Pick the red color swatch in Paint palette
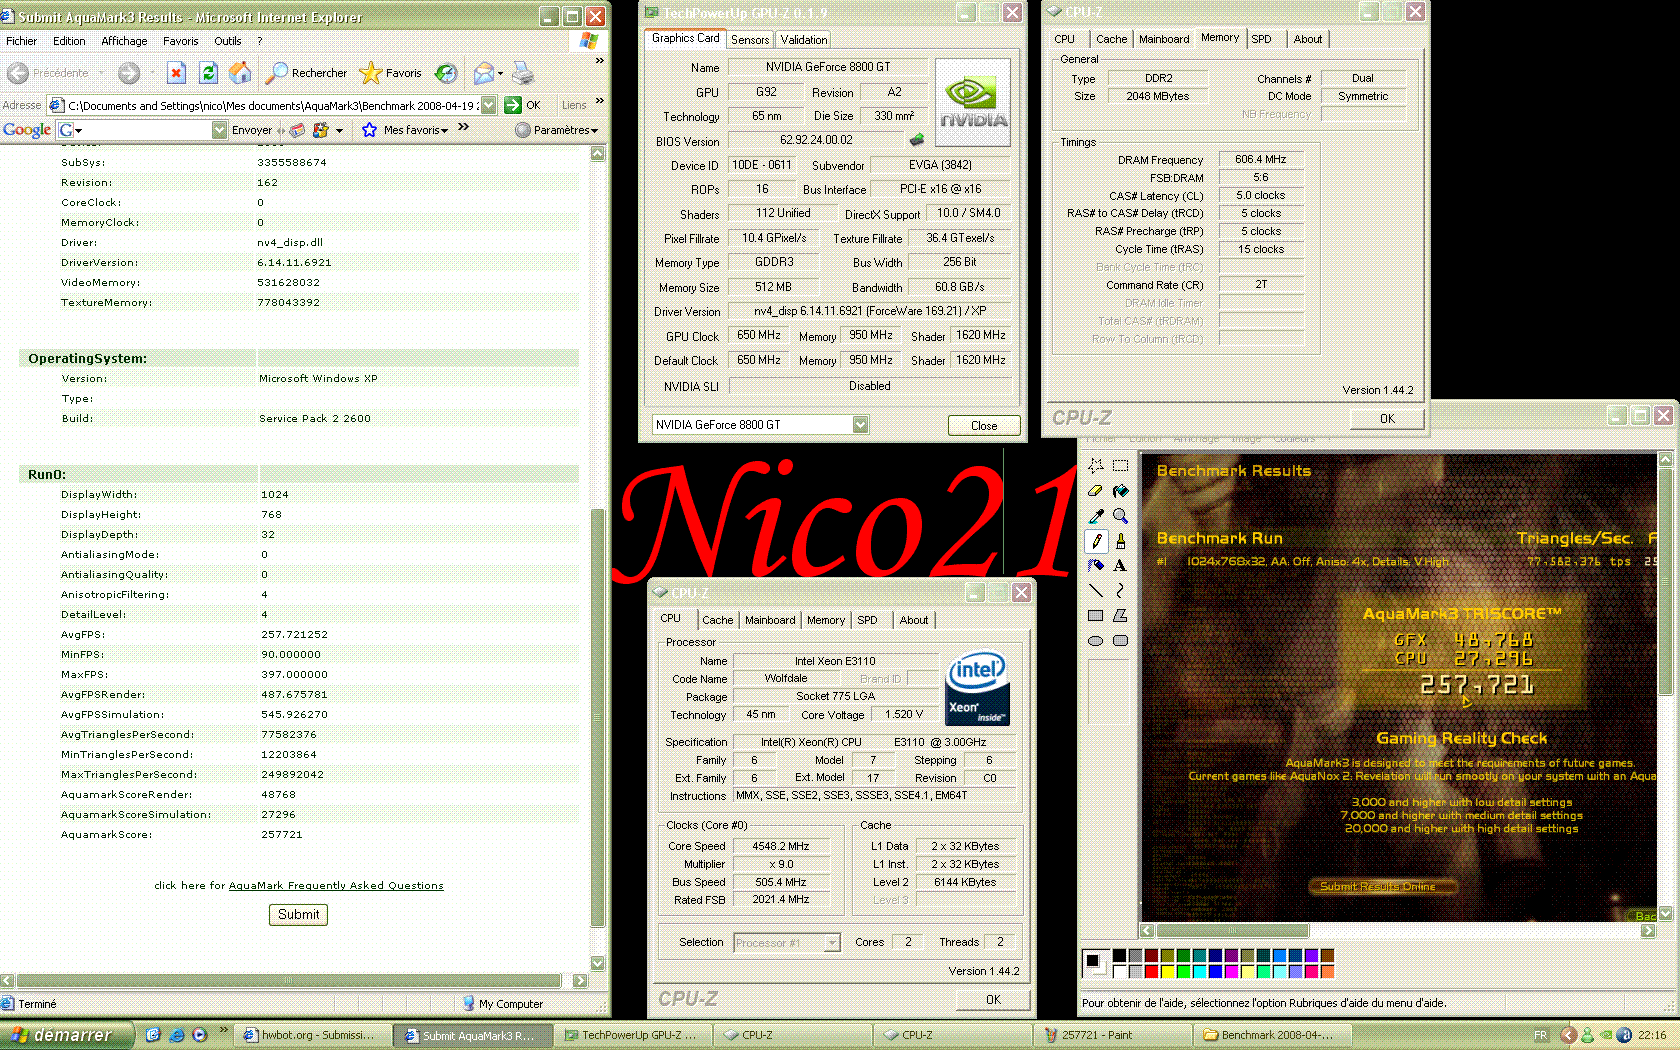Image resolution: width=1680 pixels, height=1050 pixels. tap(1151, 971)
